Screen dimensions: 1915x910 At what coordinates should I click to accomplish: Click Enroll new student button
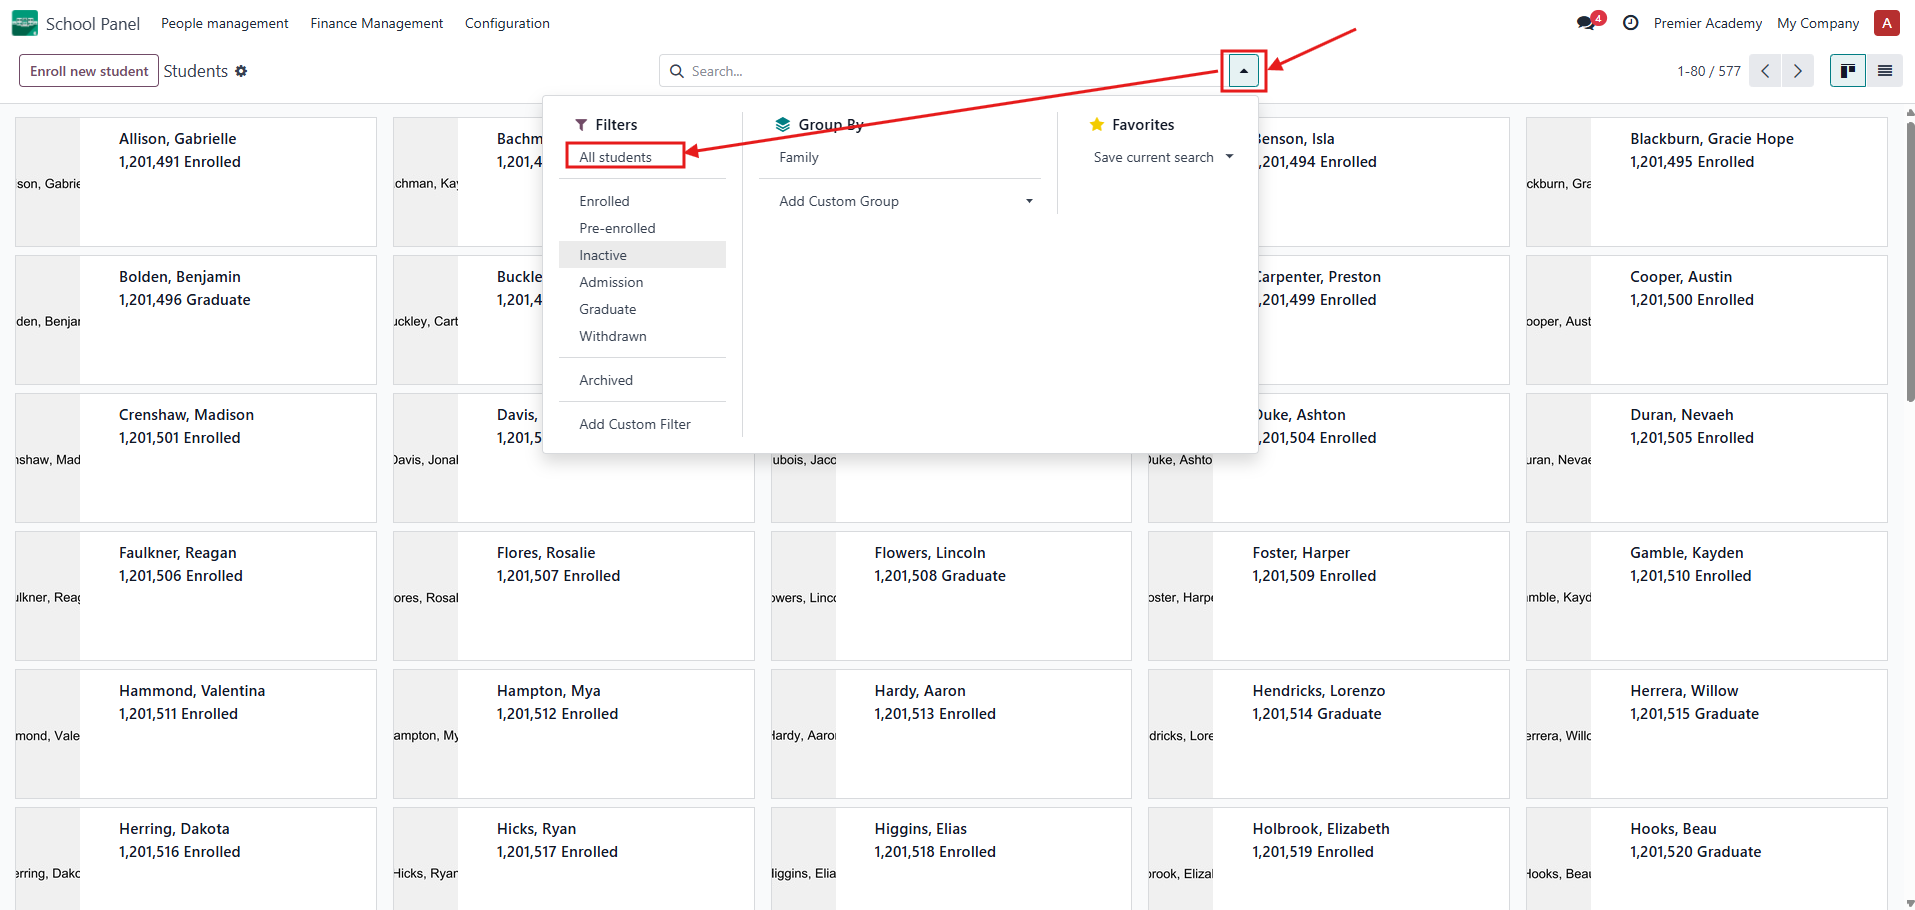pyautogui.click(x=89, y=71)
